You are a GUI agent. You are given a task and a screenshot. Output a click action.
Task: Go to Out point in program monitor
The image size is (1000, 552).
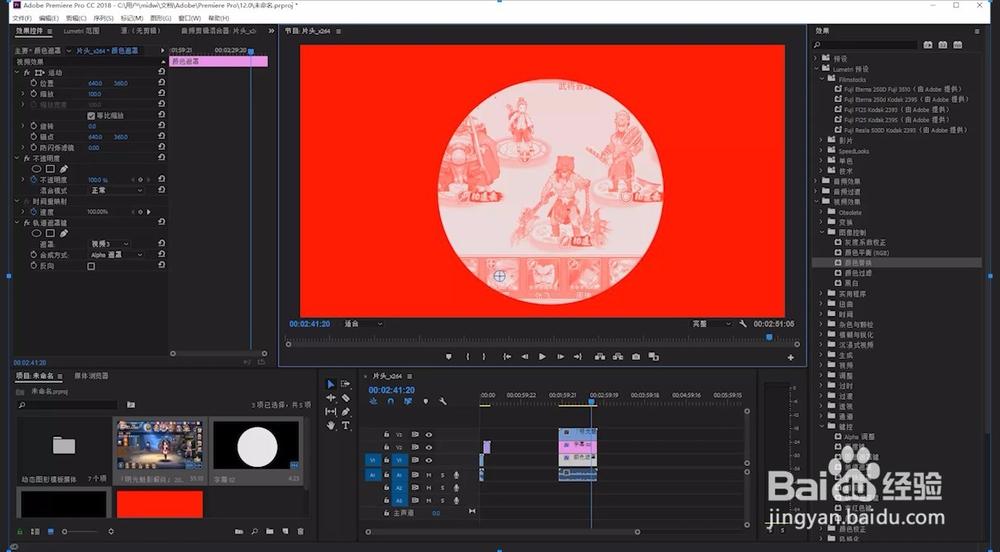pos(578,357)
